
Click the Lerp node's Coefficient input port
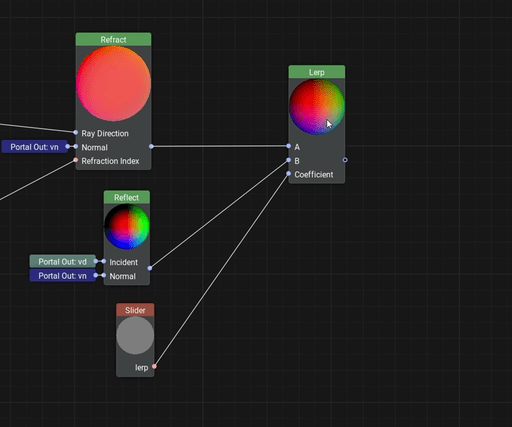click(x=289, y=173)
